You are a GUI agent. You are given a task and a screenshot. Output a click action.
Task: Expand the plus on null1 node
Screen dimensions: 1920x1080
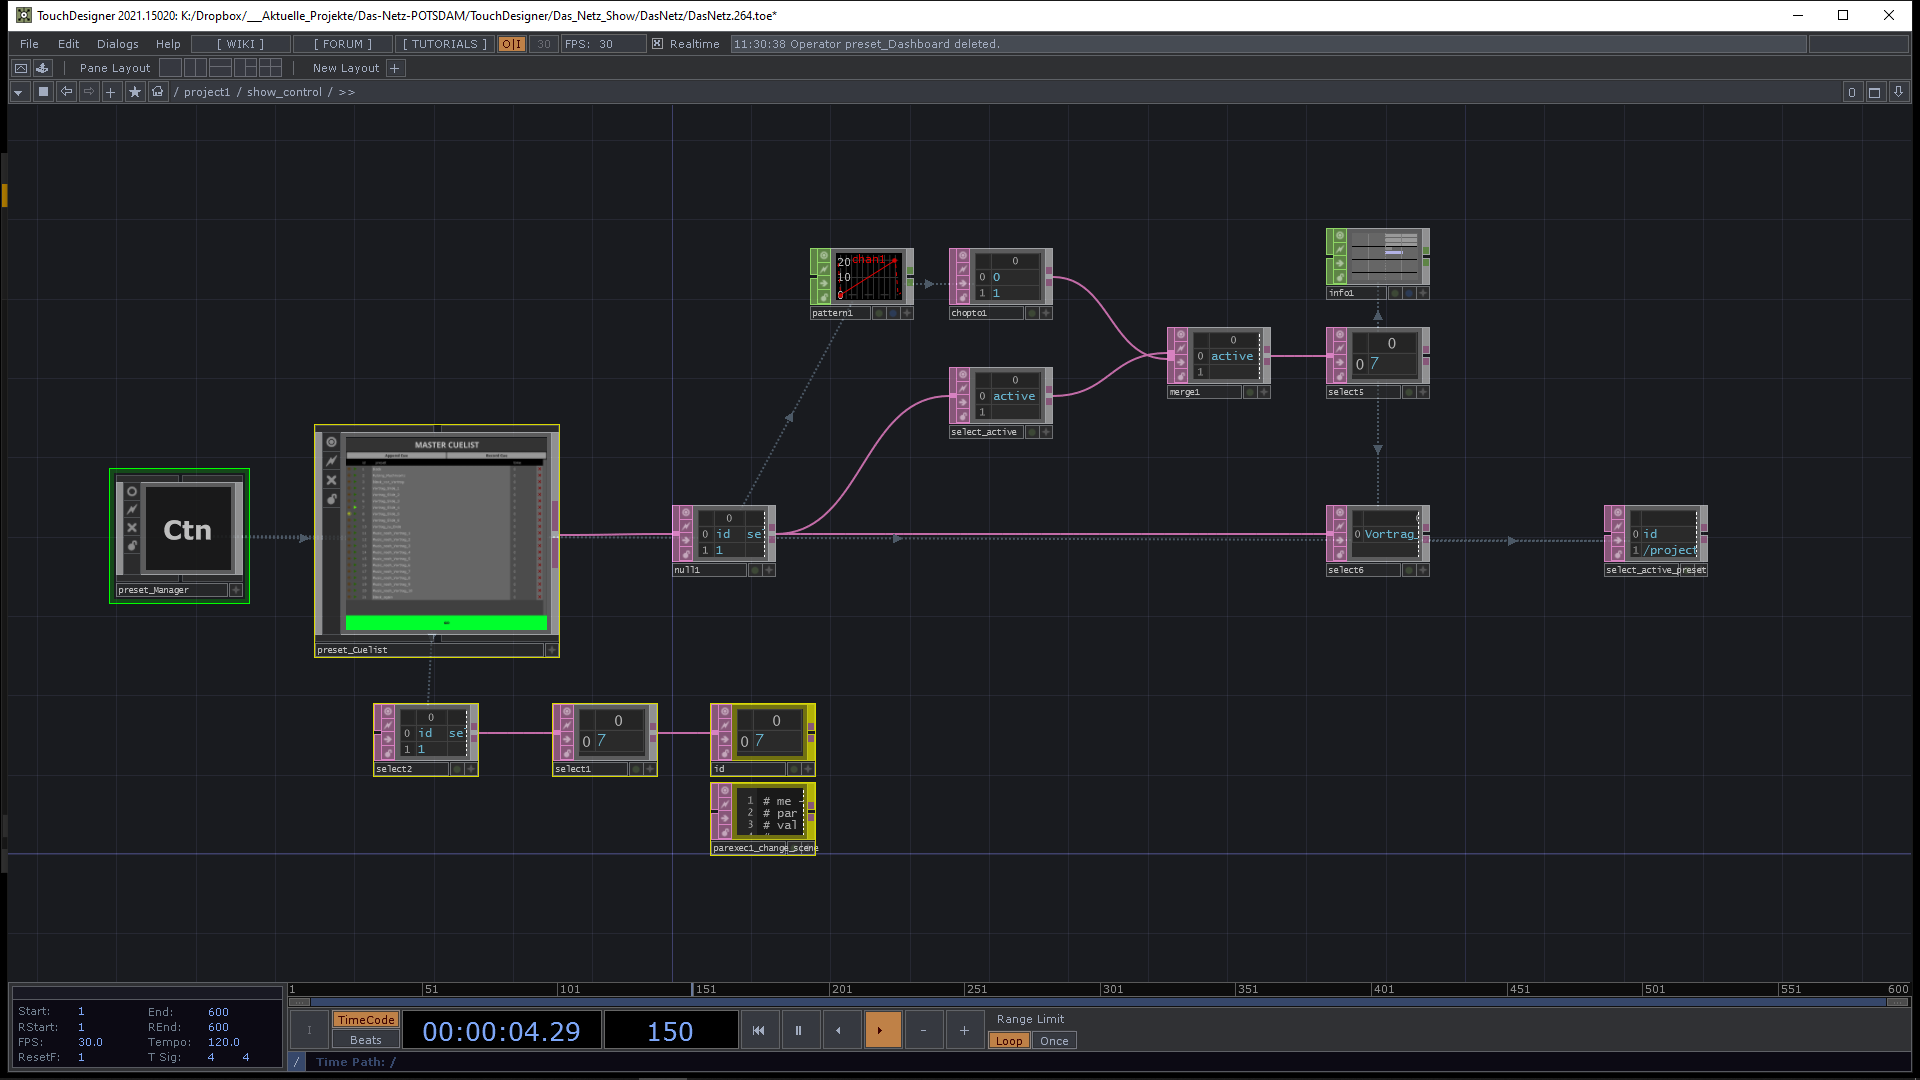[769, 570]
